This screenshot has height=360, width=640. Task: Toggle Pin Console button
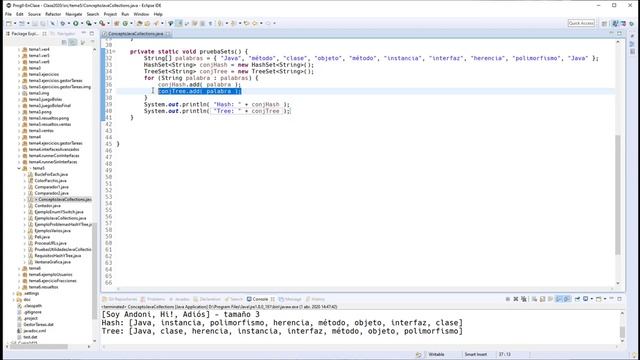pyautogui.click(x=577, y=299)
